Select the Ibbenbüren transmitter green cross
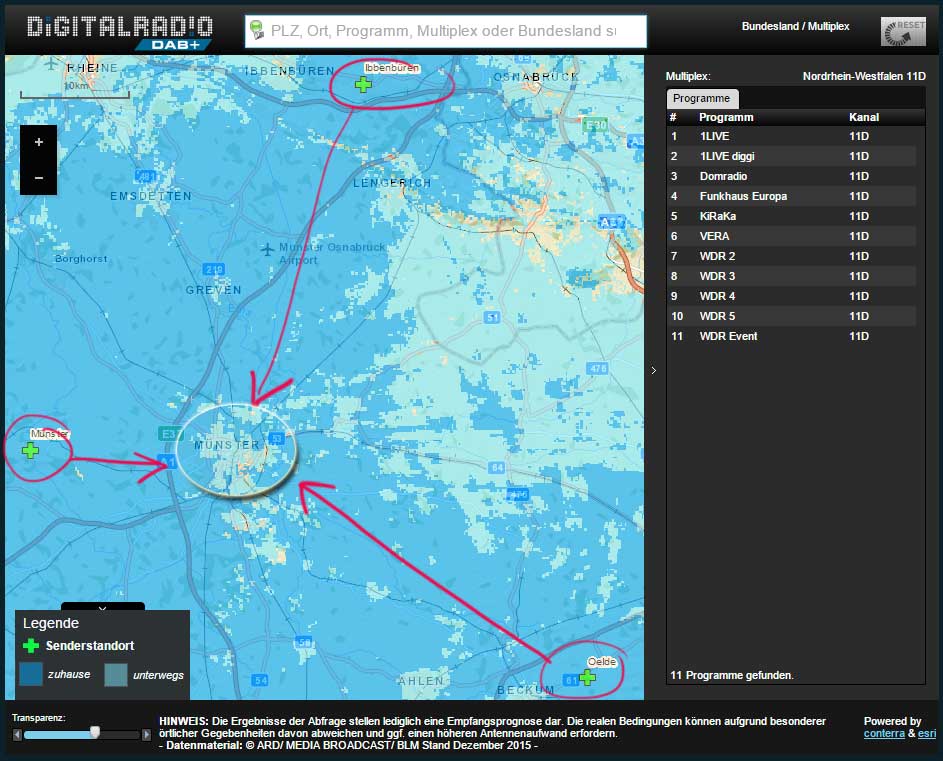Image resolution: width=943 pixels, height=761 pixels. click(x=363, y=85)
